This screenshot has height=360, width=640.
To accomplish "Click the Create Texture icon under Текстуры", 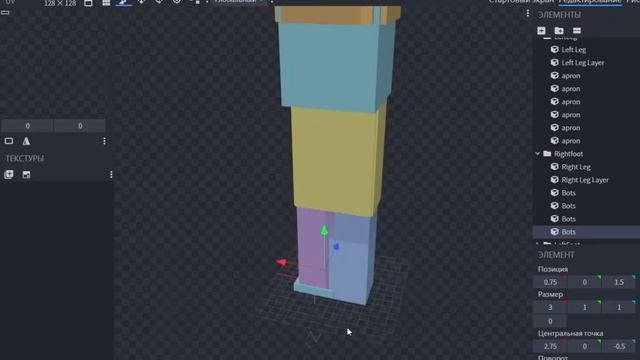I will pyautogui.click(x=26, y=175).
